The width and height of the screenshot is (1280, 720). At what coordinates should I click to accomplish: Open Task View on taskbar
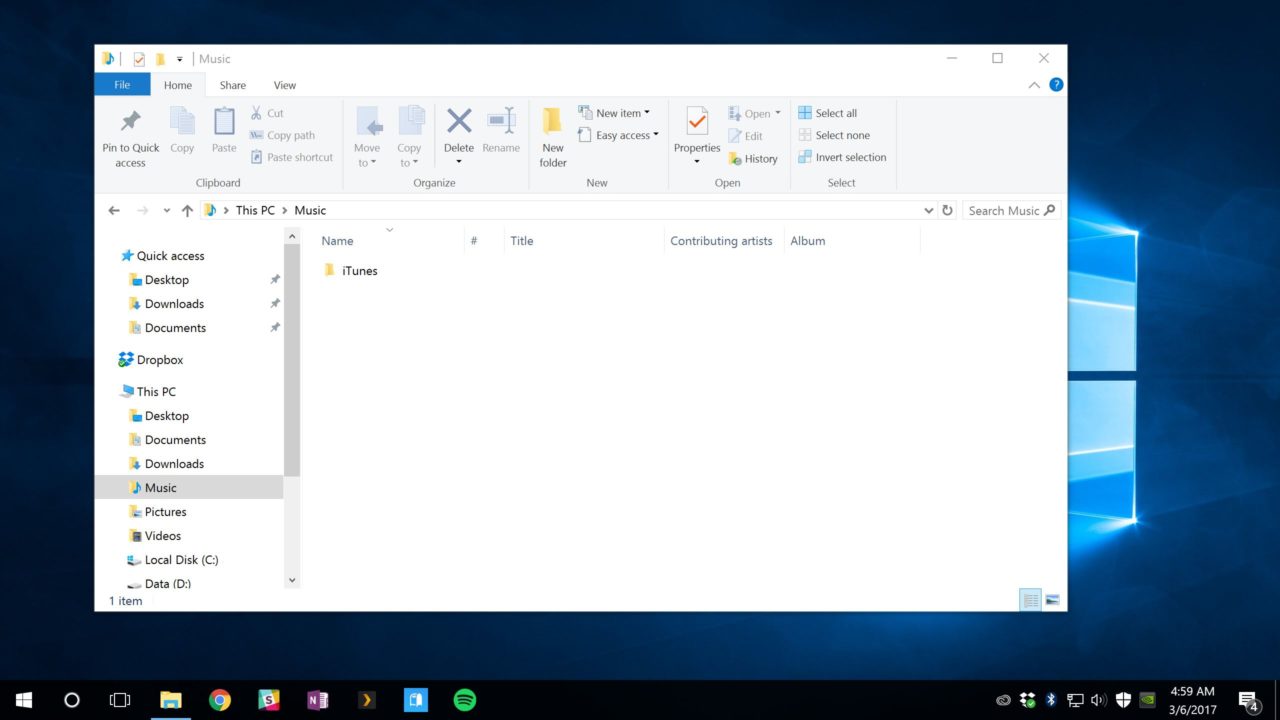120,700
